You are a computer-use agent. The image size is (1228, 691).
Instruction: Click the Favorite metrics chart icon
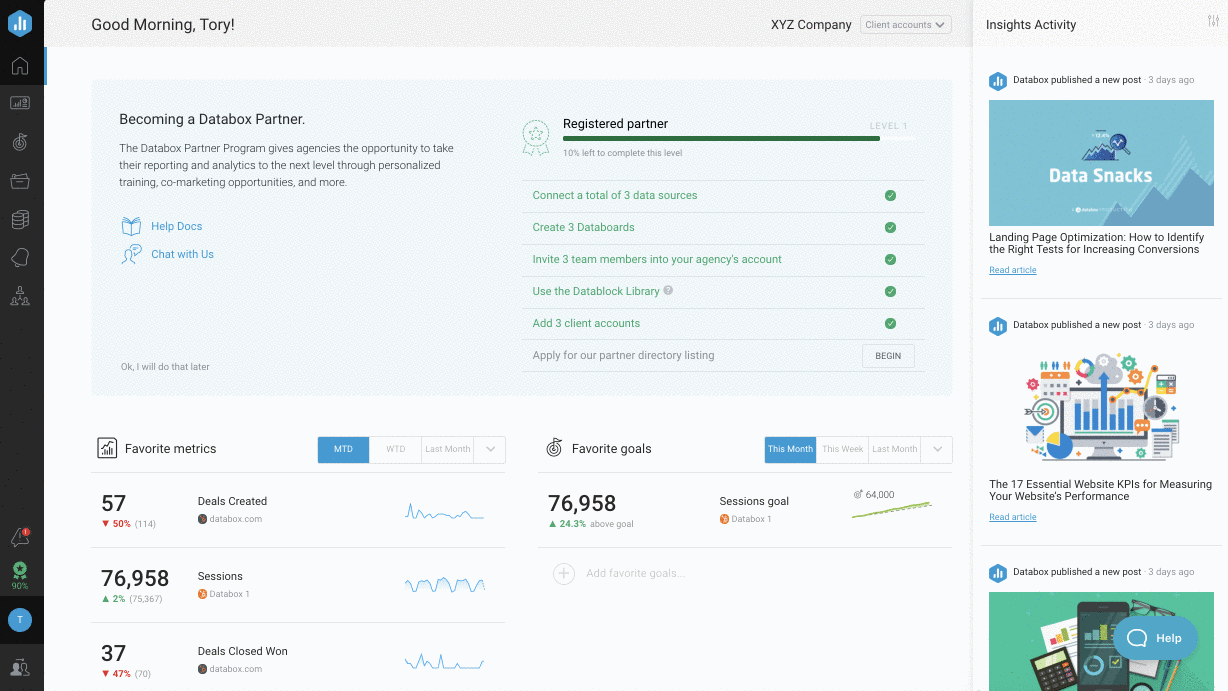pyautogui.click(x=107, y=448)
